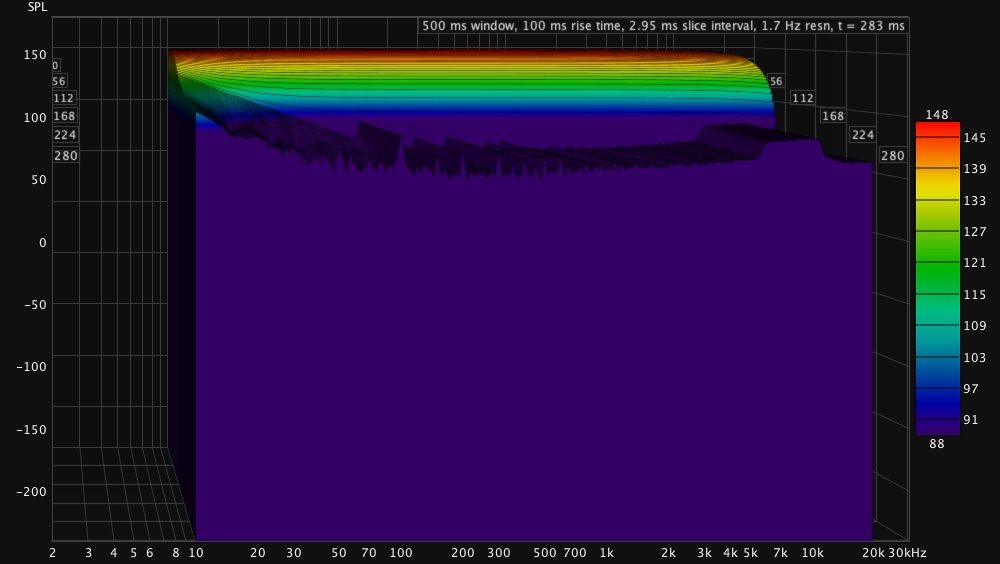The height and width of the screenshot is (564, 1000).
Task: Click the 2 Hz label on frequency axis
Action: click(52, 553)
